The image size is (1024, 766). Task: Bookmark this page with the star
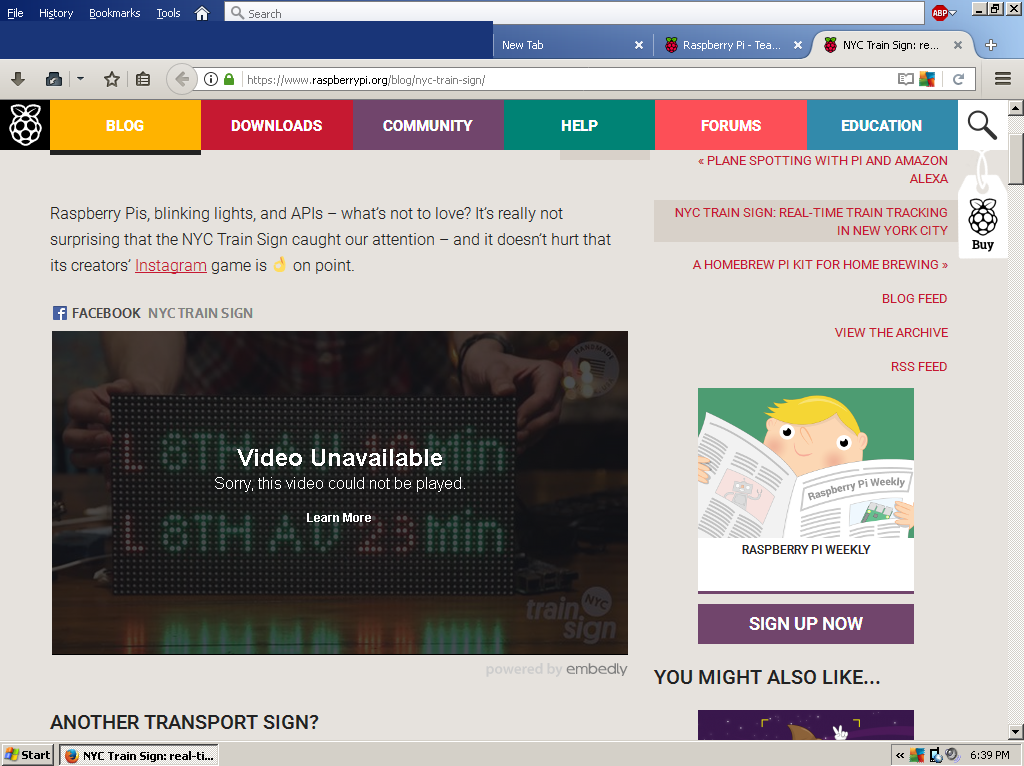(x=112, y=80)
